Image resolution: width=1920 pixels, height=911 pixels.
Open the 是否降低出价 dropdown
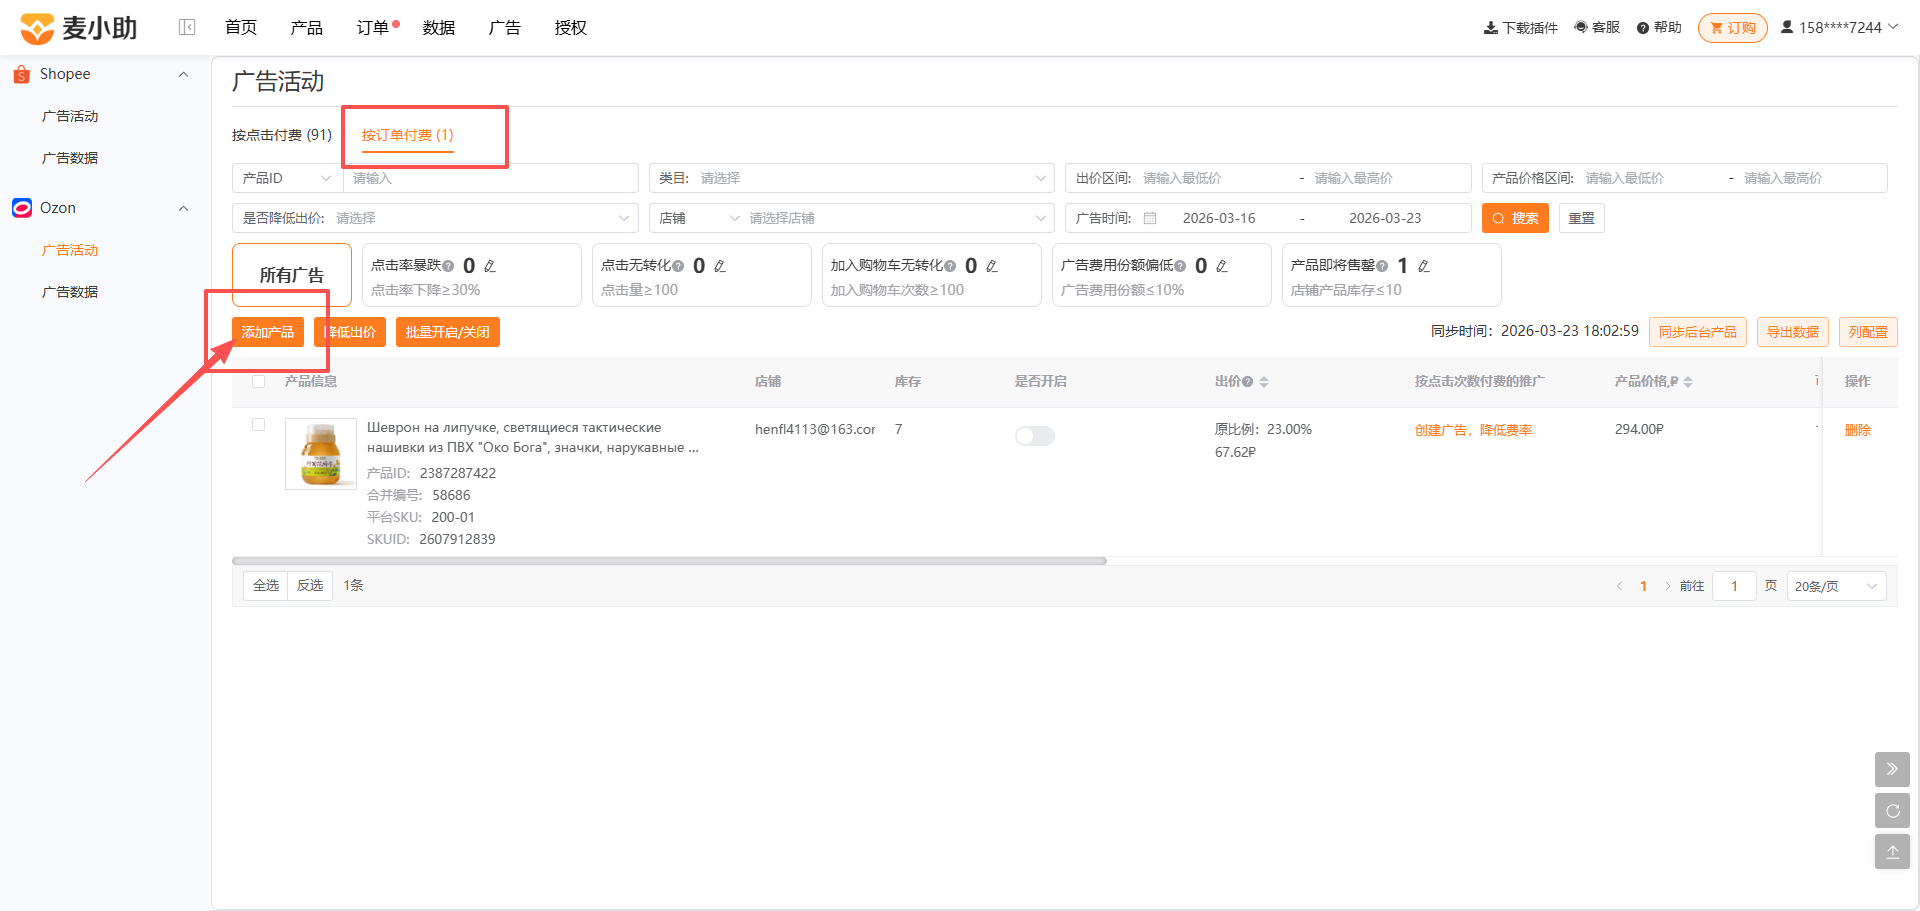435,218
